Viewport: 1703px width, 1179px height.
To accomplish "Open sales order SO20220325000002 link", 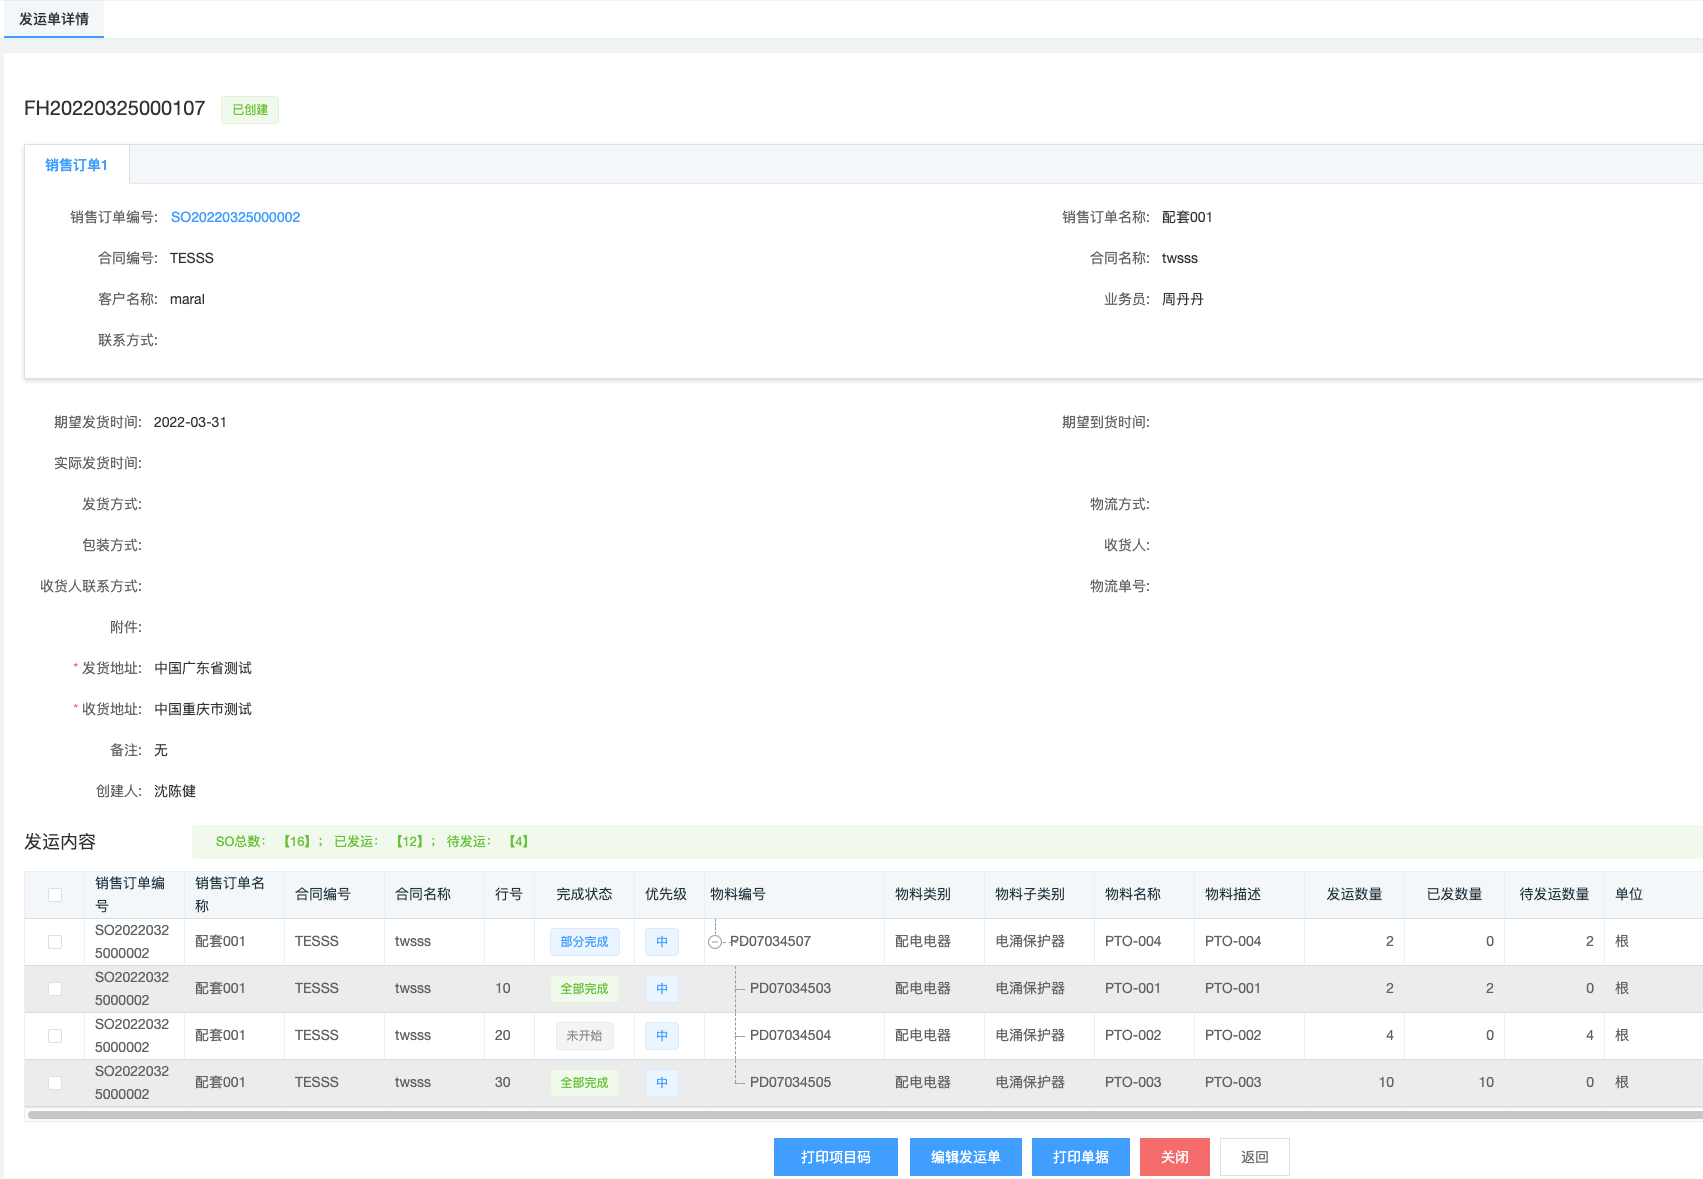I will [235, 217].
